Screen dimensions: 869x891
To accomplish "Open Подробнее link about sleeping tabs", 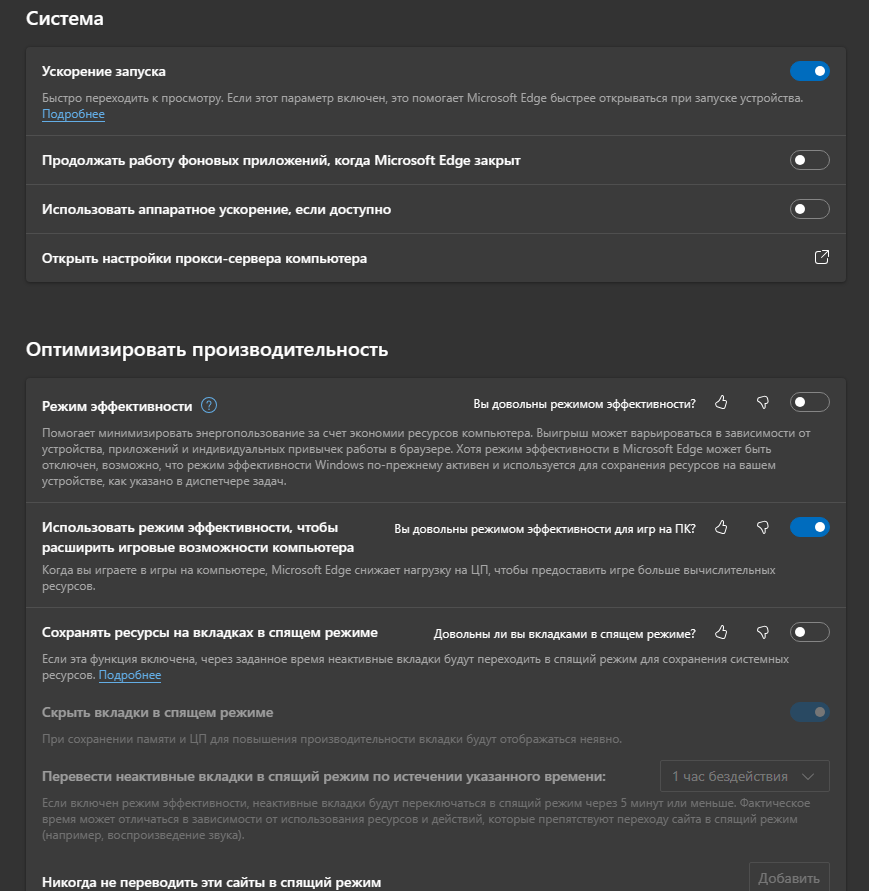I will 130,676.
